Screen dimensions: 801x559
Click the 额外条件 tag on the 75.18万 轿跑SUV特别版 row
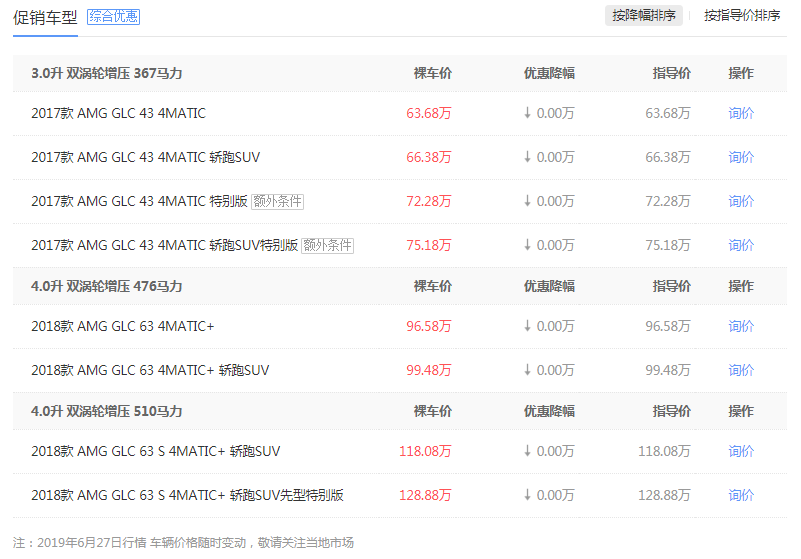click(x=327, y=246)
